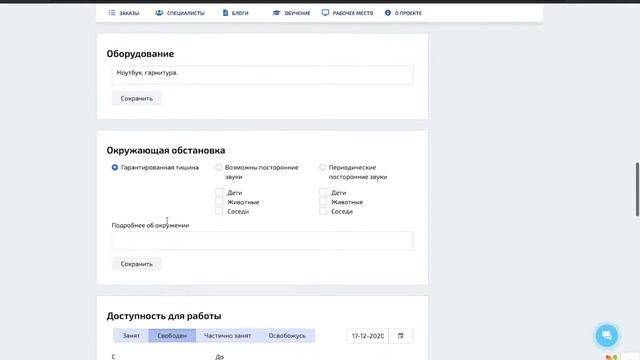Click the Рабочее место monitor icon
The image size is (640, 360).
pos(325,13)
